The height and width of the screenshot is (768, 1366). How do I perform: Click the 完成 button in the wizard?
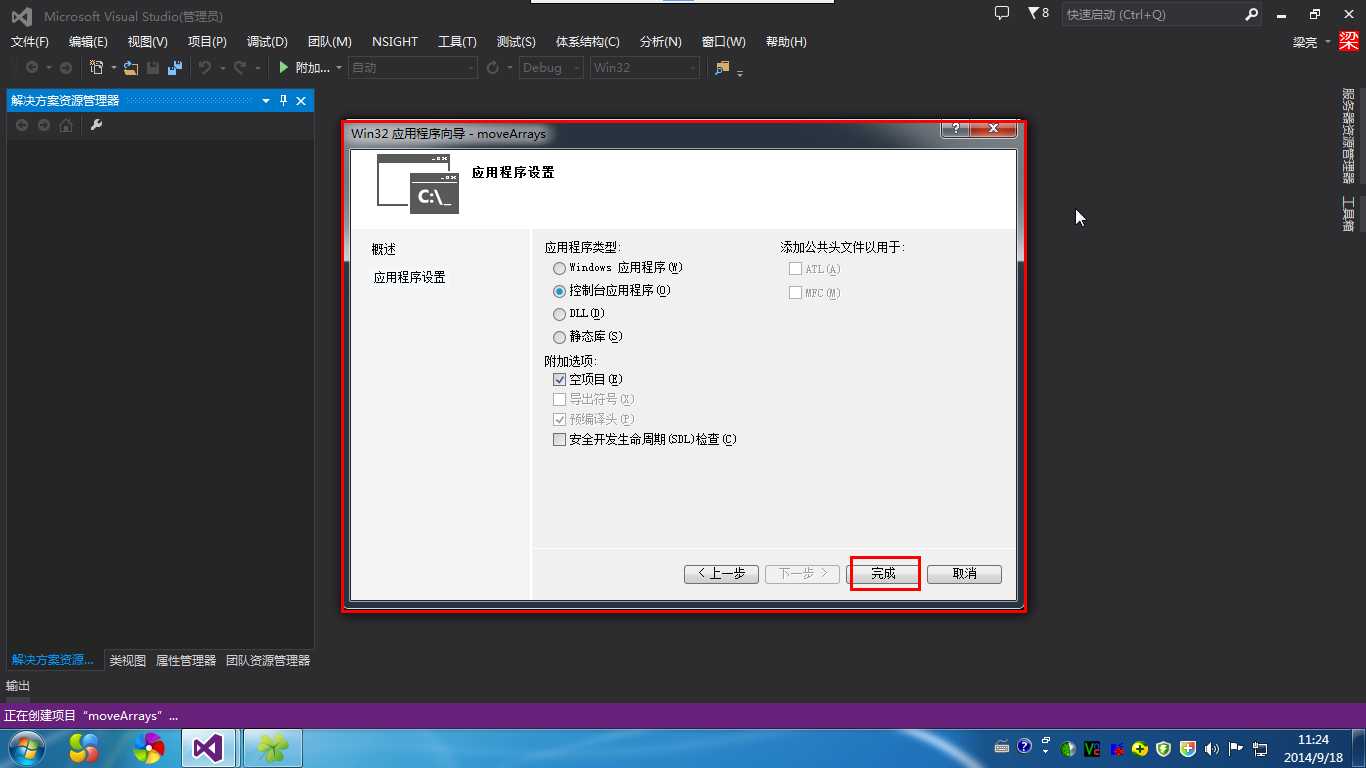(x=883, y=574)
